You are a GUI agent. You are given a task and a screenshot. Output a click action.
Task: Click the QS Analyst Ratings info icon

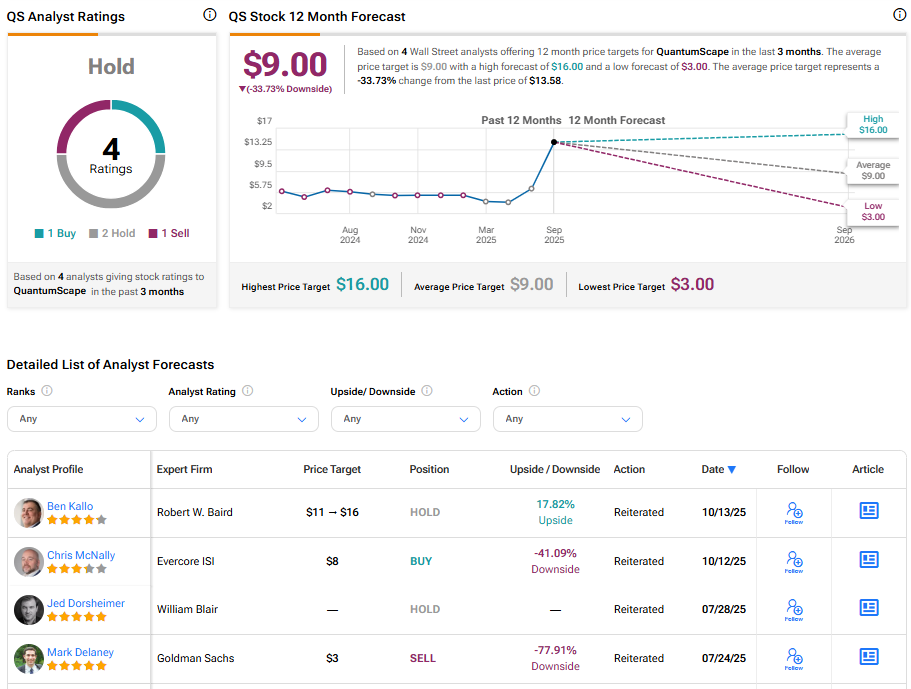(209, 15)
